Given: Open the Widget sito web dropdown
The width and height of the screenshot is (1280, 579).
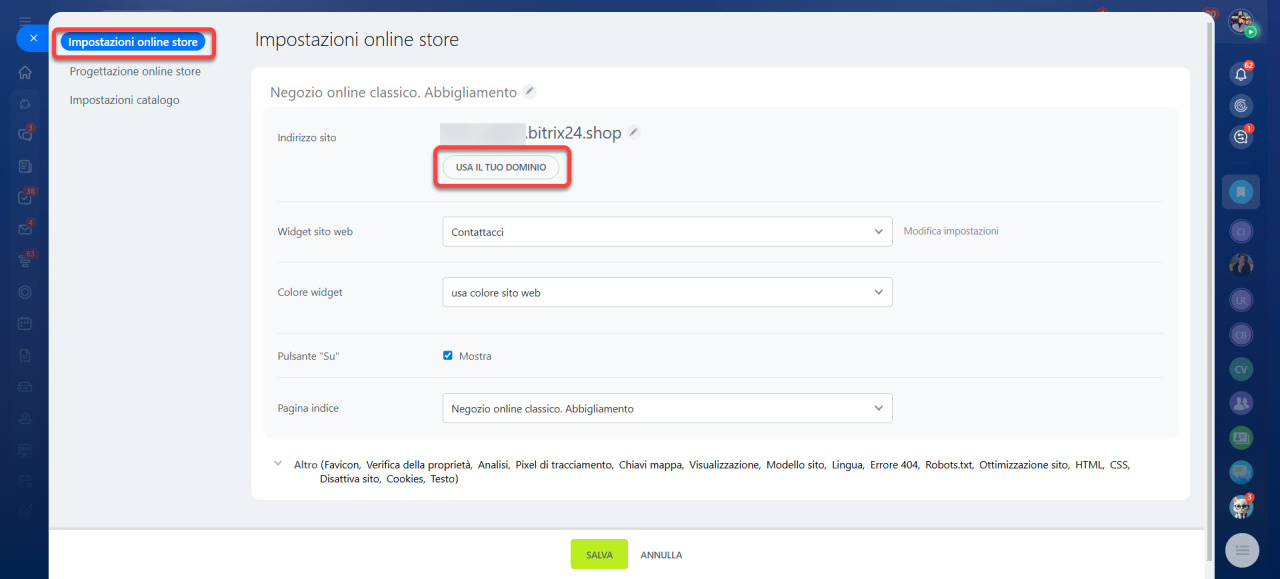Looking at the screenshot, I should point(666,232).
